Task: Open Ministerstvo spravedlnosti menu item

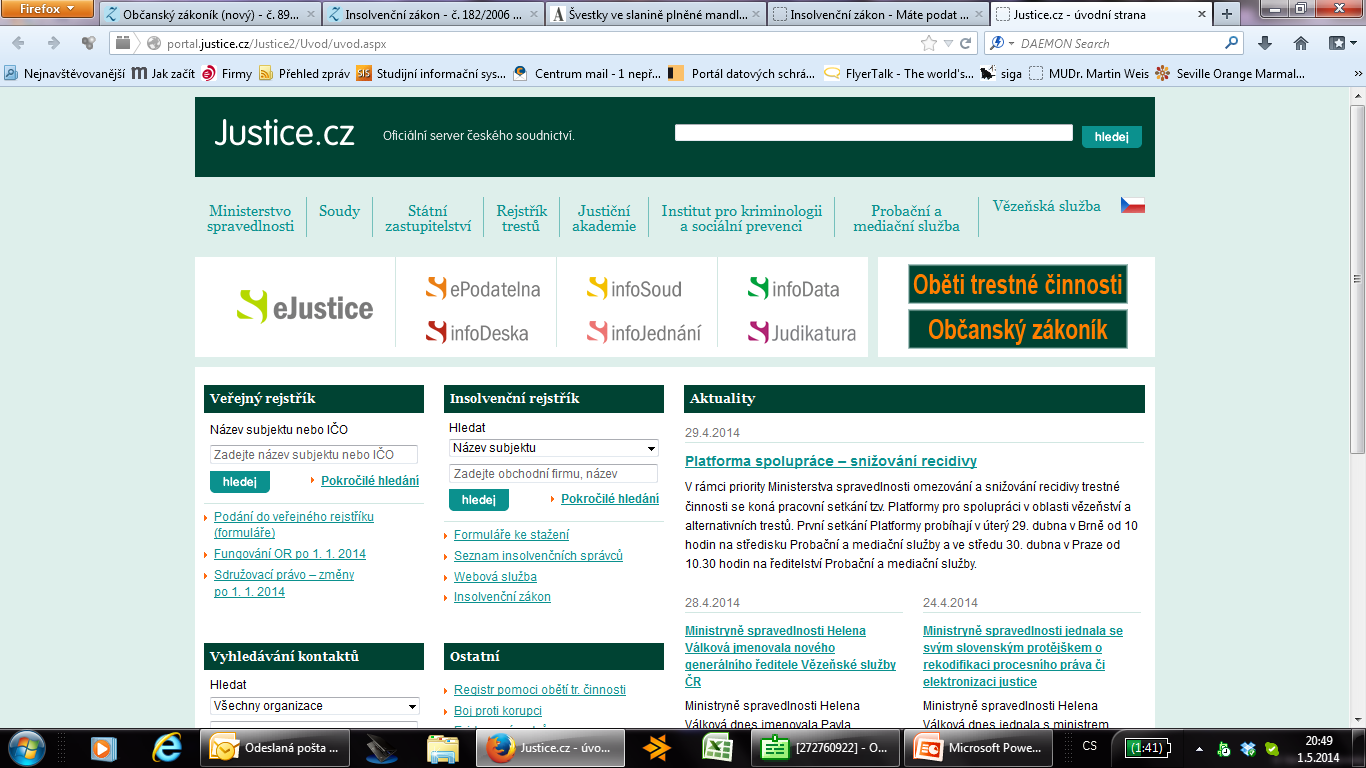Action: (250, 218)
